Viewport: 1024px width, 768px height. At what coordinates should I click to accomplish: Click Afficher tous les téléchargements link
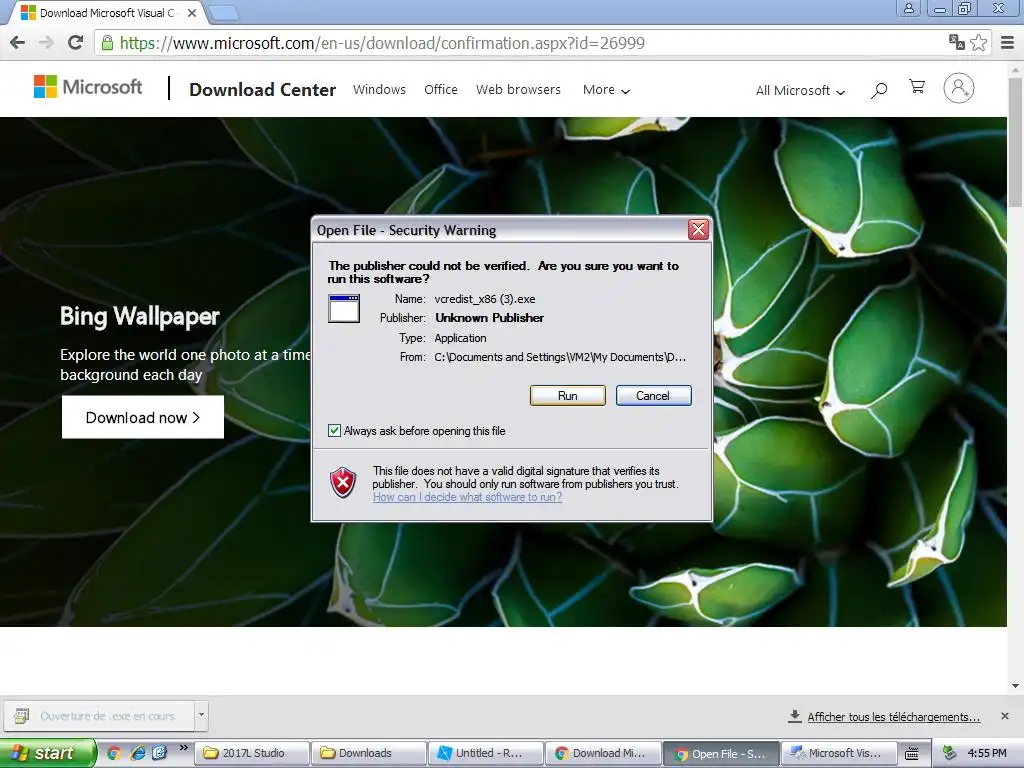pos(893,717)
